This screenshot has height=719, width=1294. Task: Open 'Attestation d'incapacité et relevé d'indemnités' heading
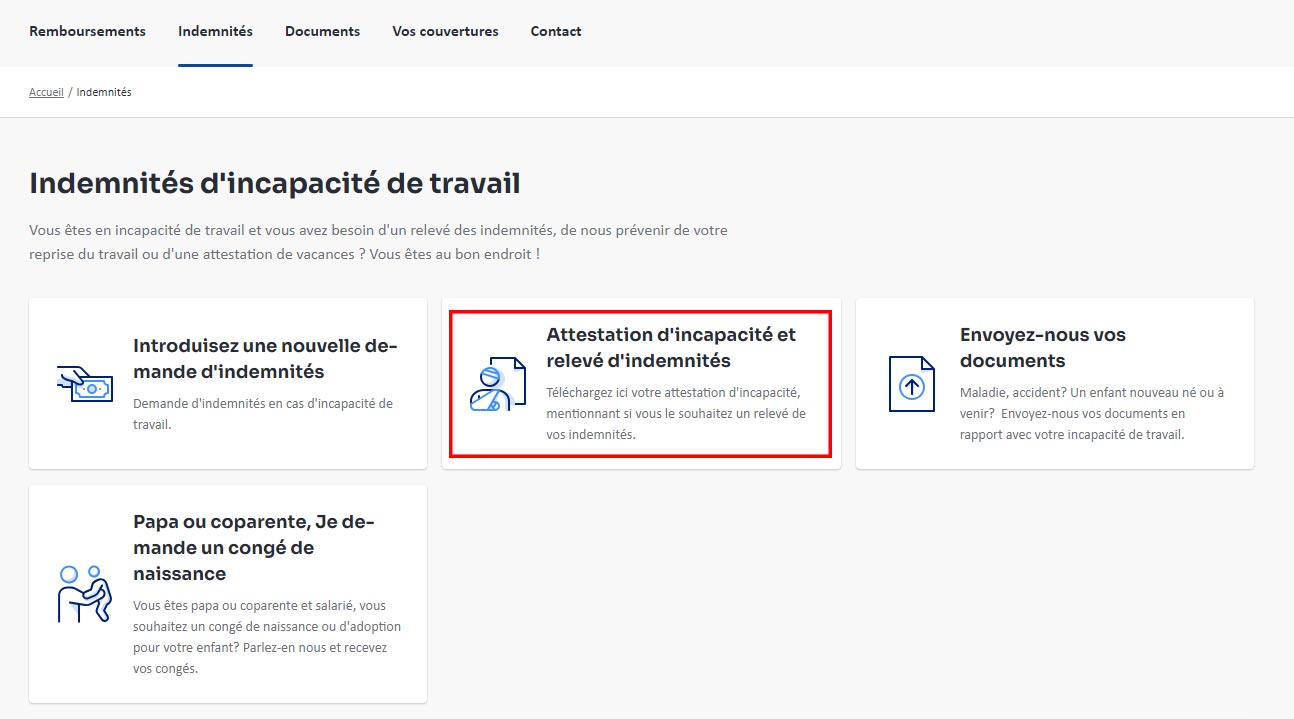point(671,347)
